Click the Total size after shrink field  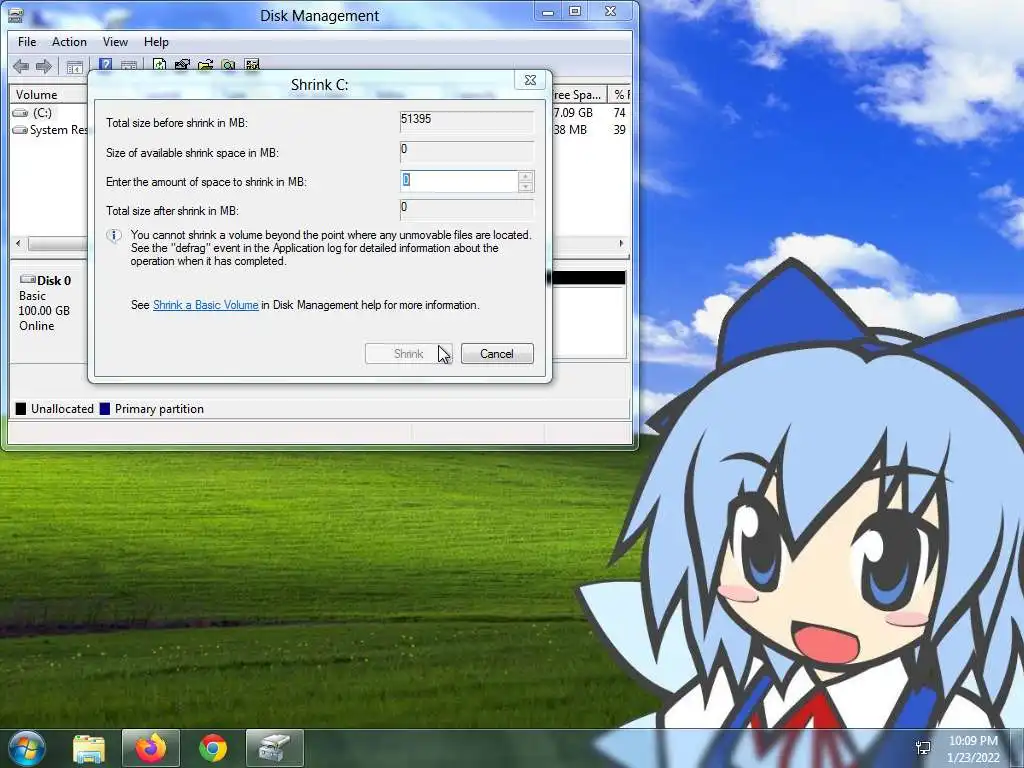[x=466, y=210]
